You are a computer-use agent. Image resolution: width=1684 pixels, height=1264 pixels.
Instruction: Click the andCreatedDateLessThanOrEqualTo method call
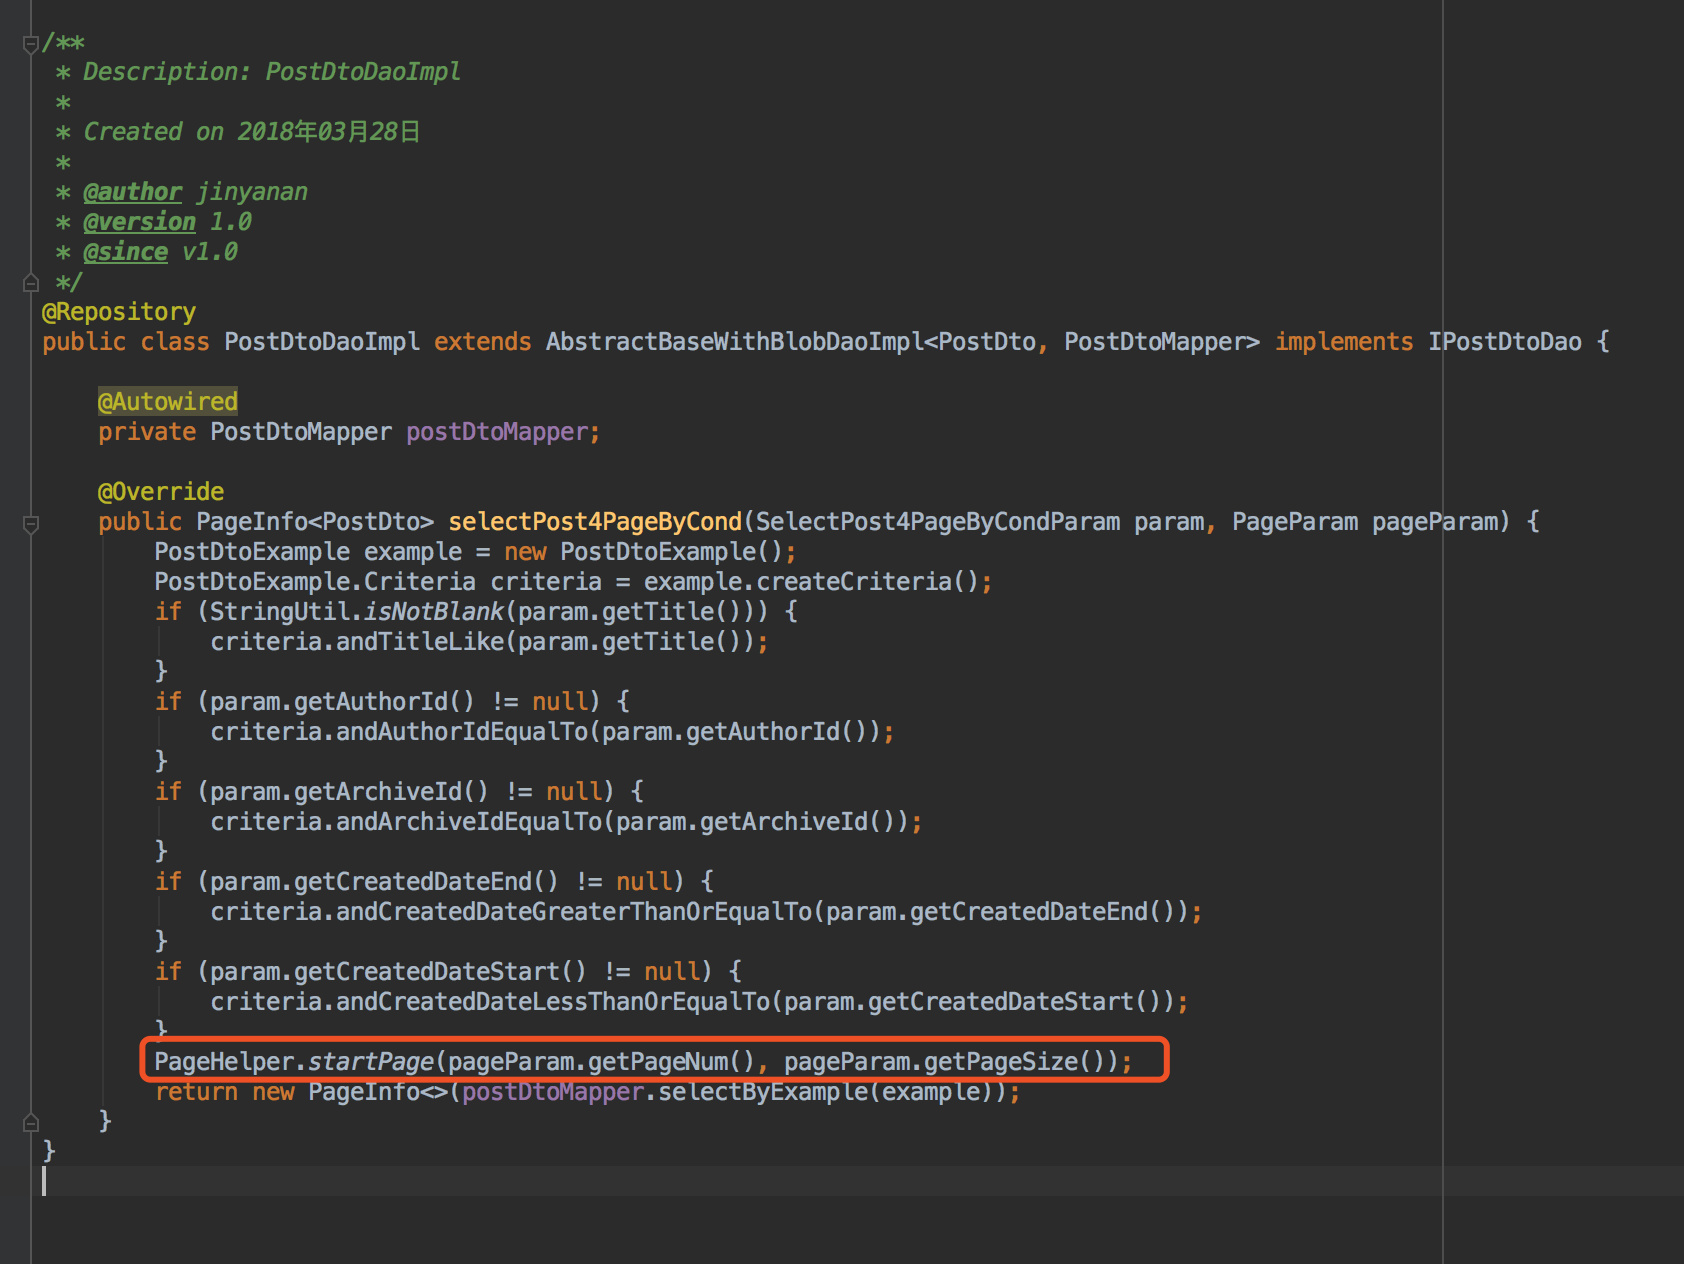(553, 1002)
